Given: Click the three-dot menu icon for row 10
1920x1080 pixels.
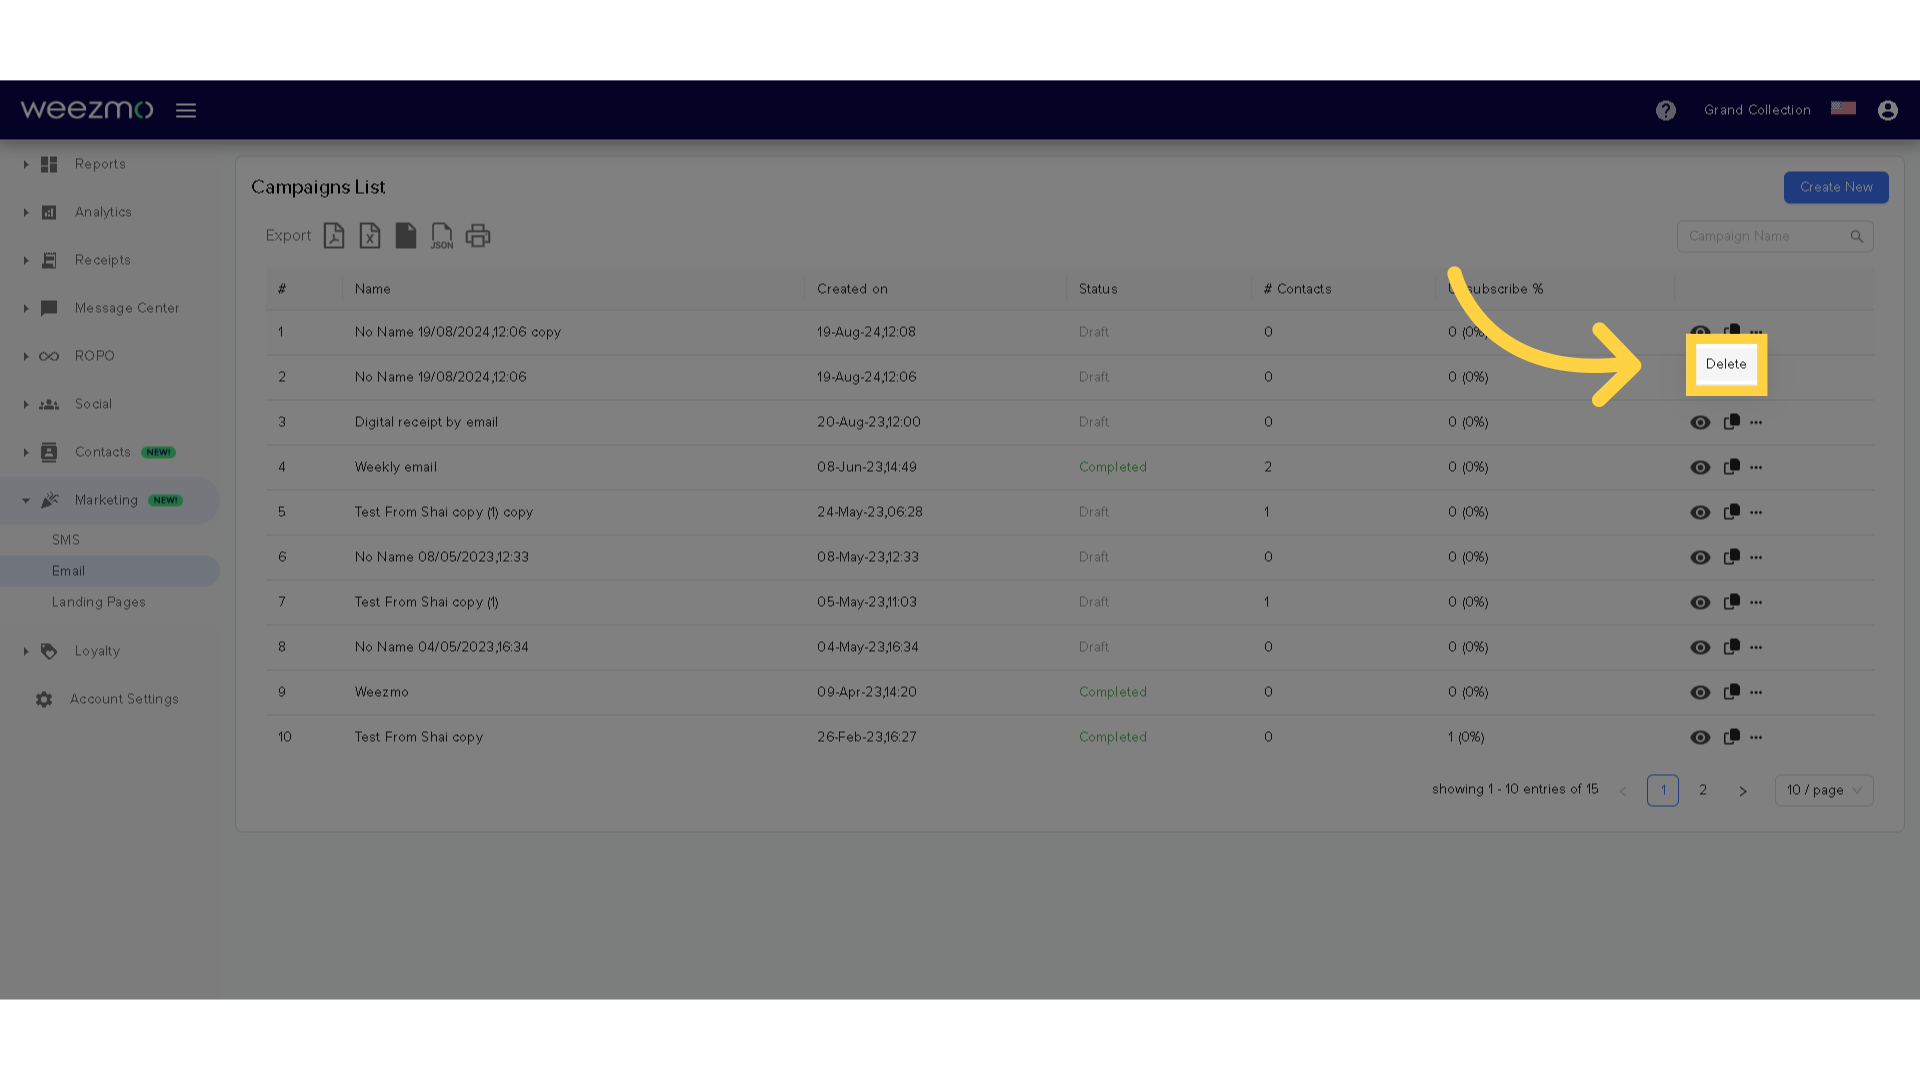Looking at the screenshot, I should [1756, 736].
